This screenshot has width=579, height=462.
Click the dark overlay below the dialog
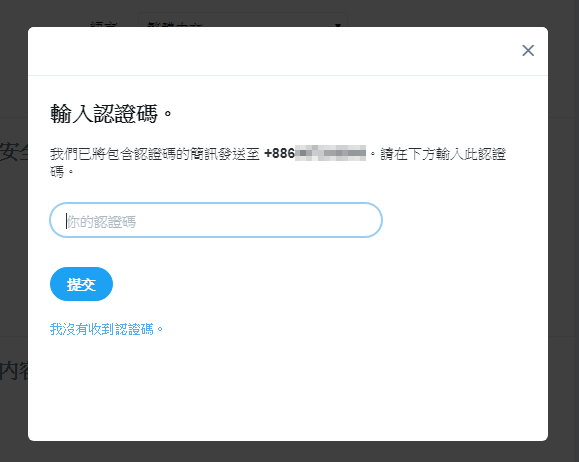290,452
